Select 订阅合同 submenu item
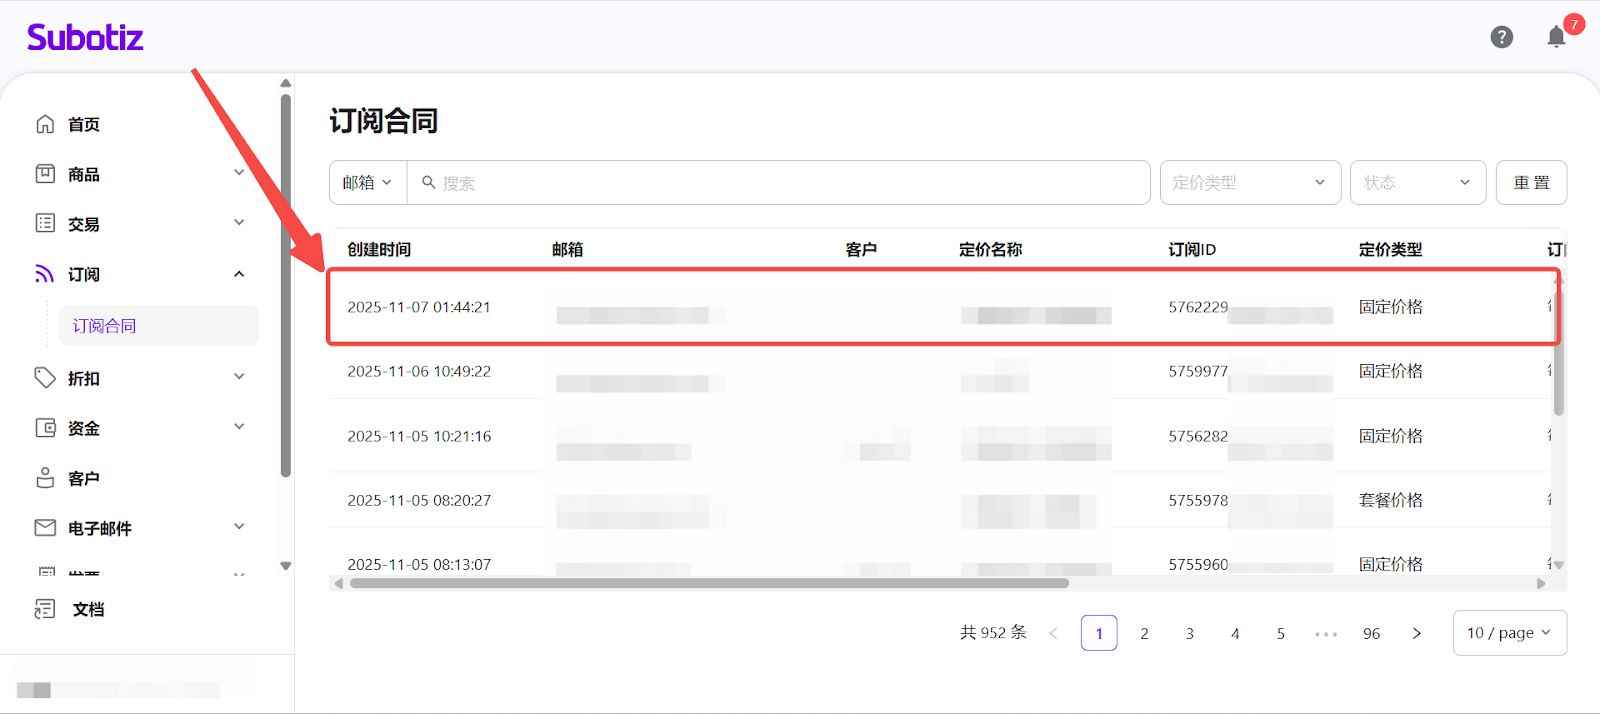The height and width of the screenshot is (714, 1600). coord(105,326)
